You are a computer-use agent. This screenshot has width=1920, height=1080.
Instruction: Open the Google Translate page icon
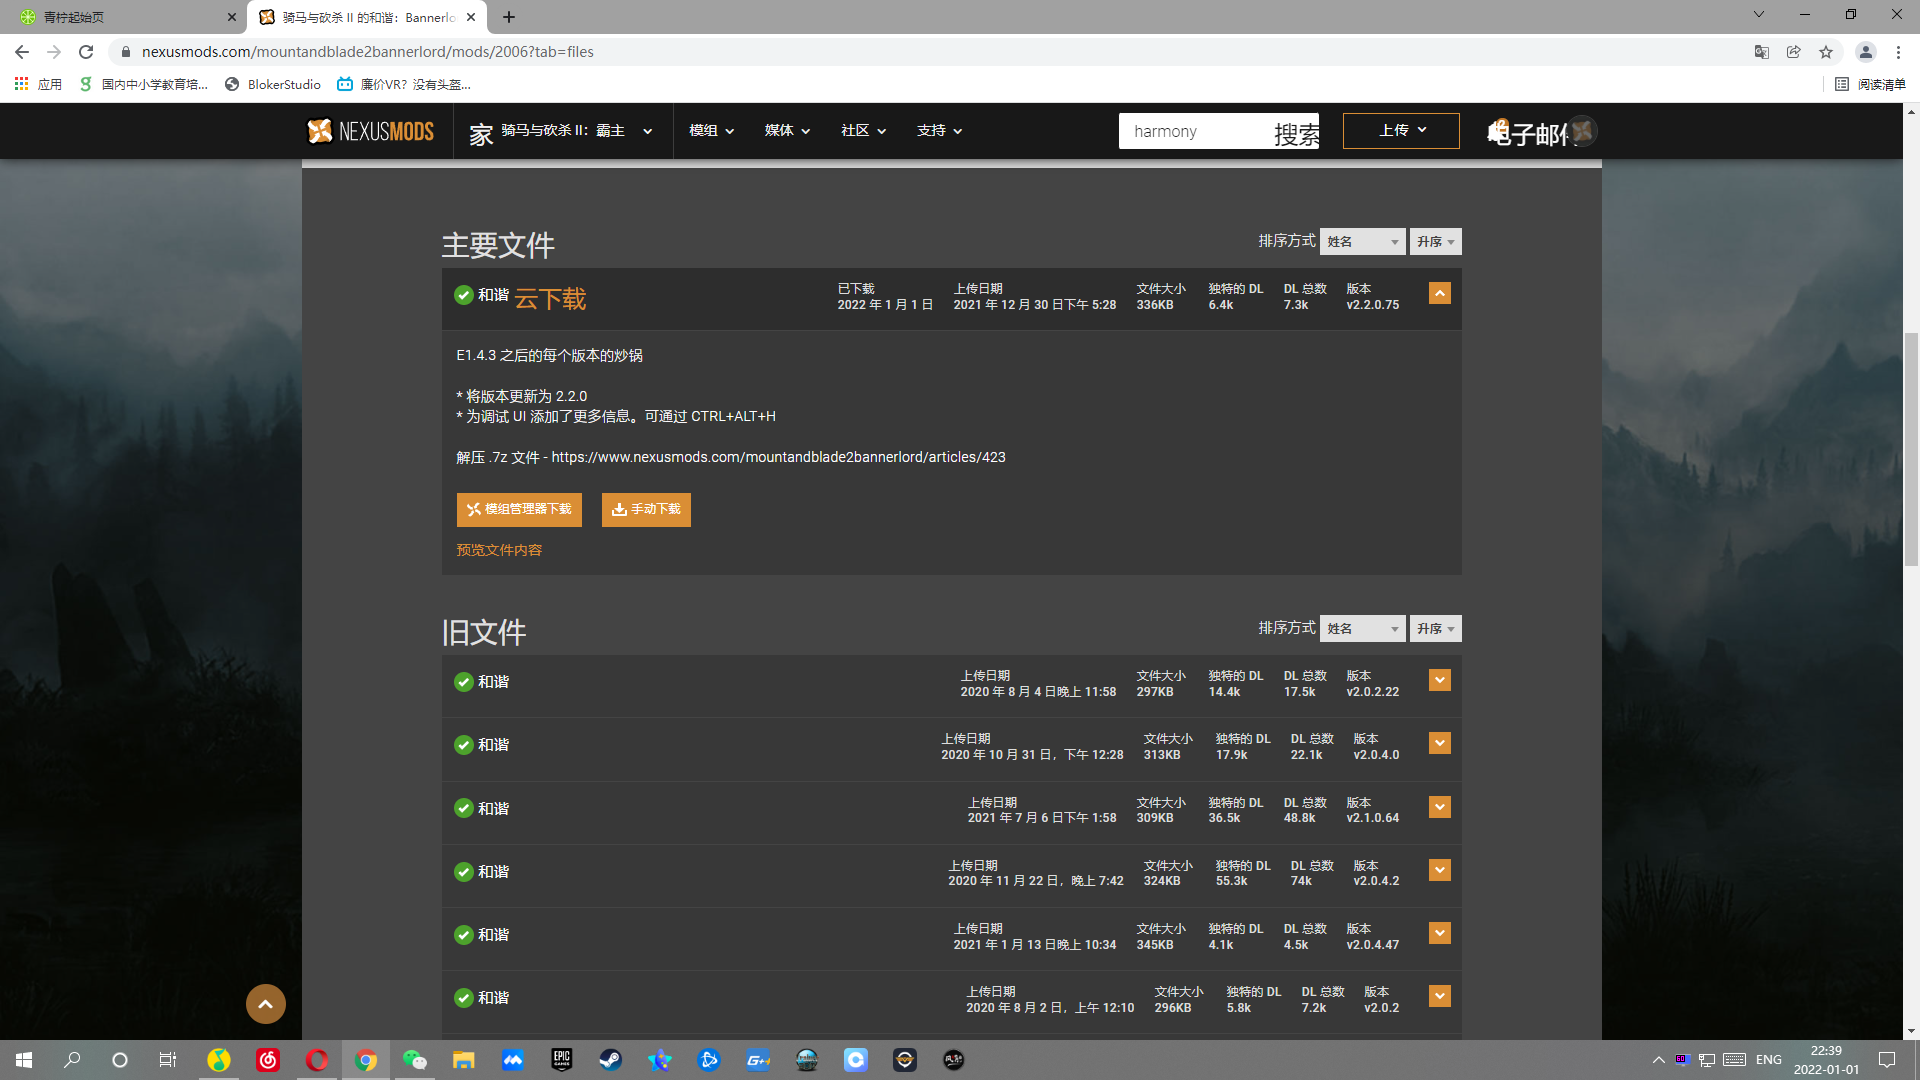coord(1762,52)
